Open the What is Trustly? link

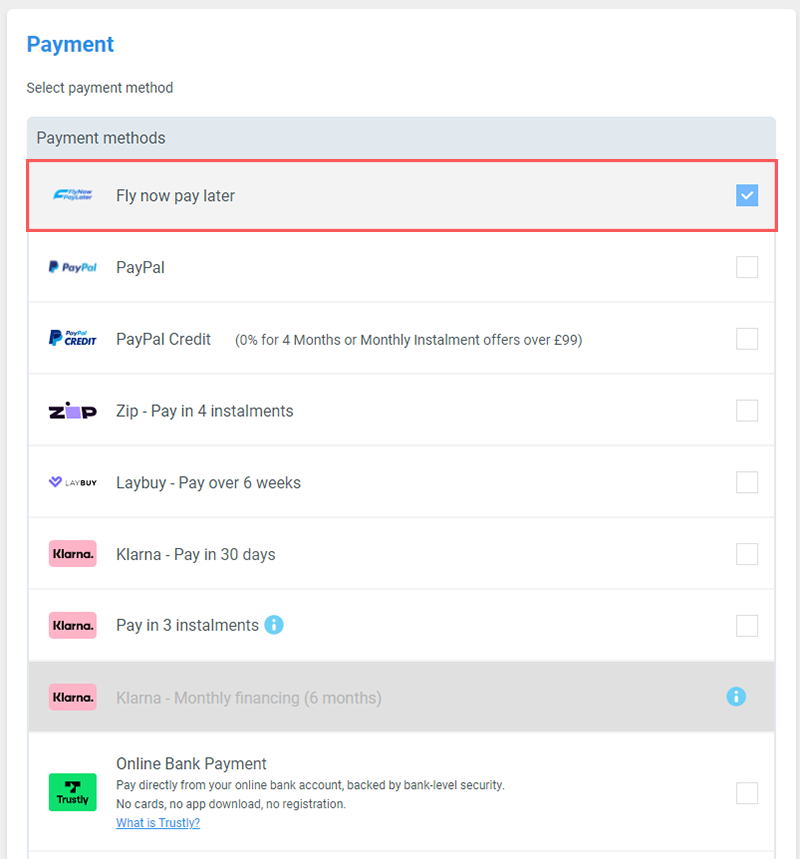[158, 822]
